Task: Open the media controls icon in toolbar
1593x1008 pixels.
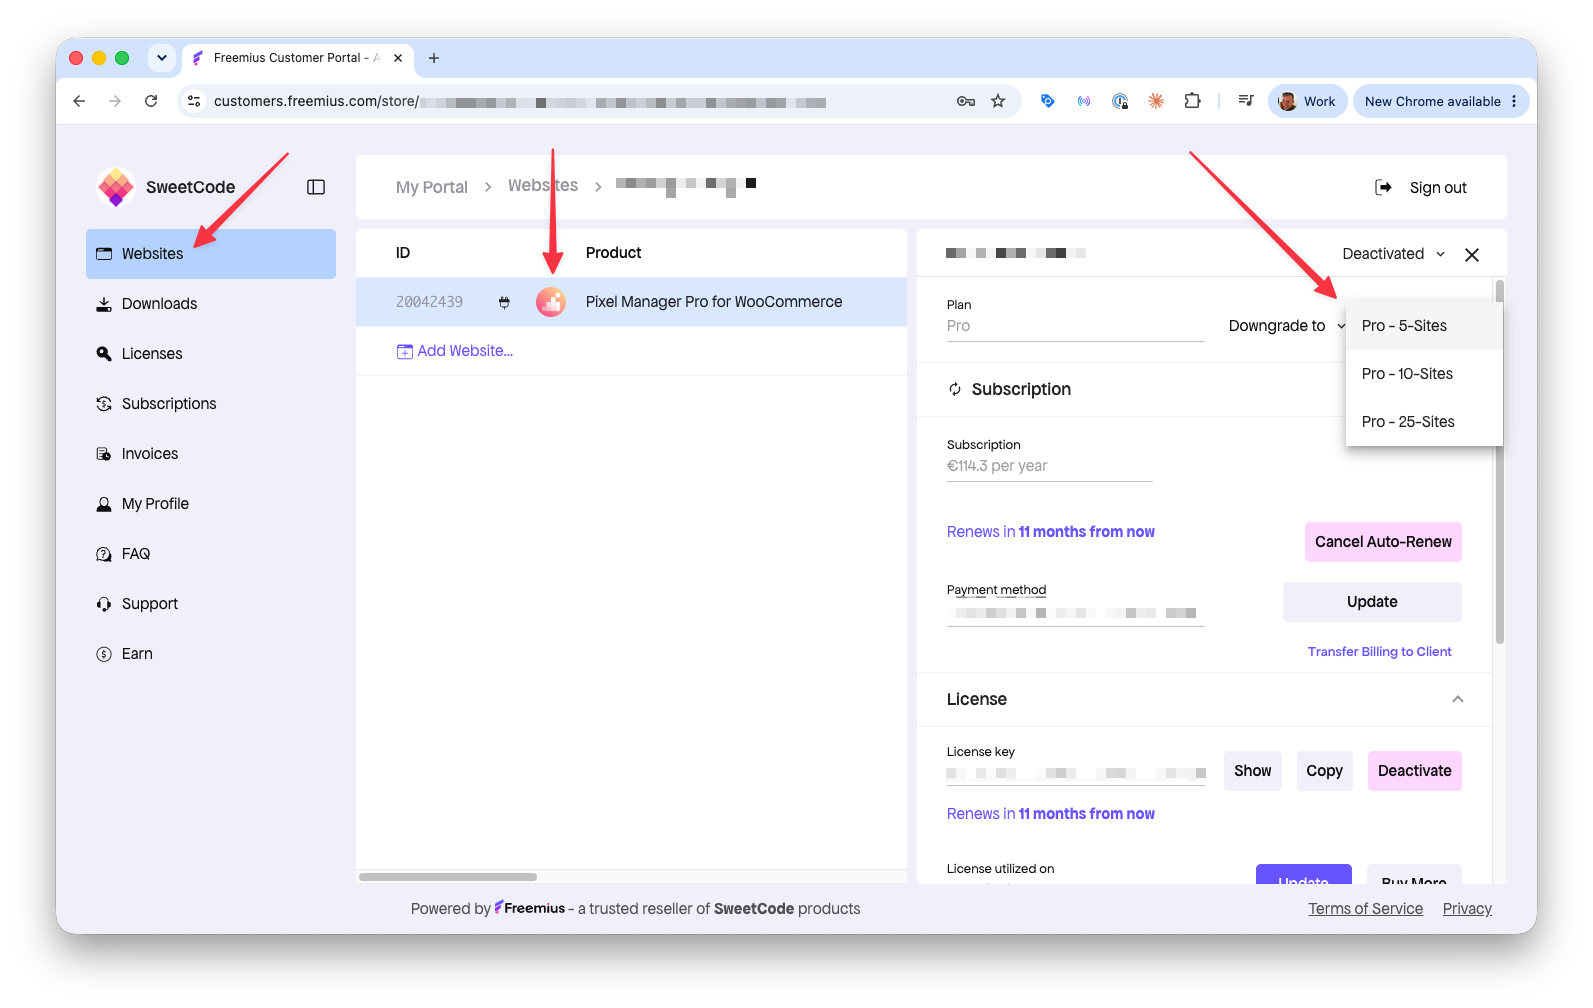Action: pos(1246,101)
